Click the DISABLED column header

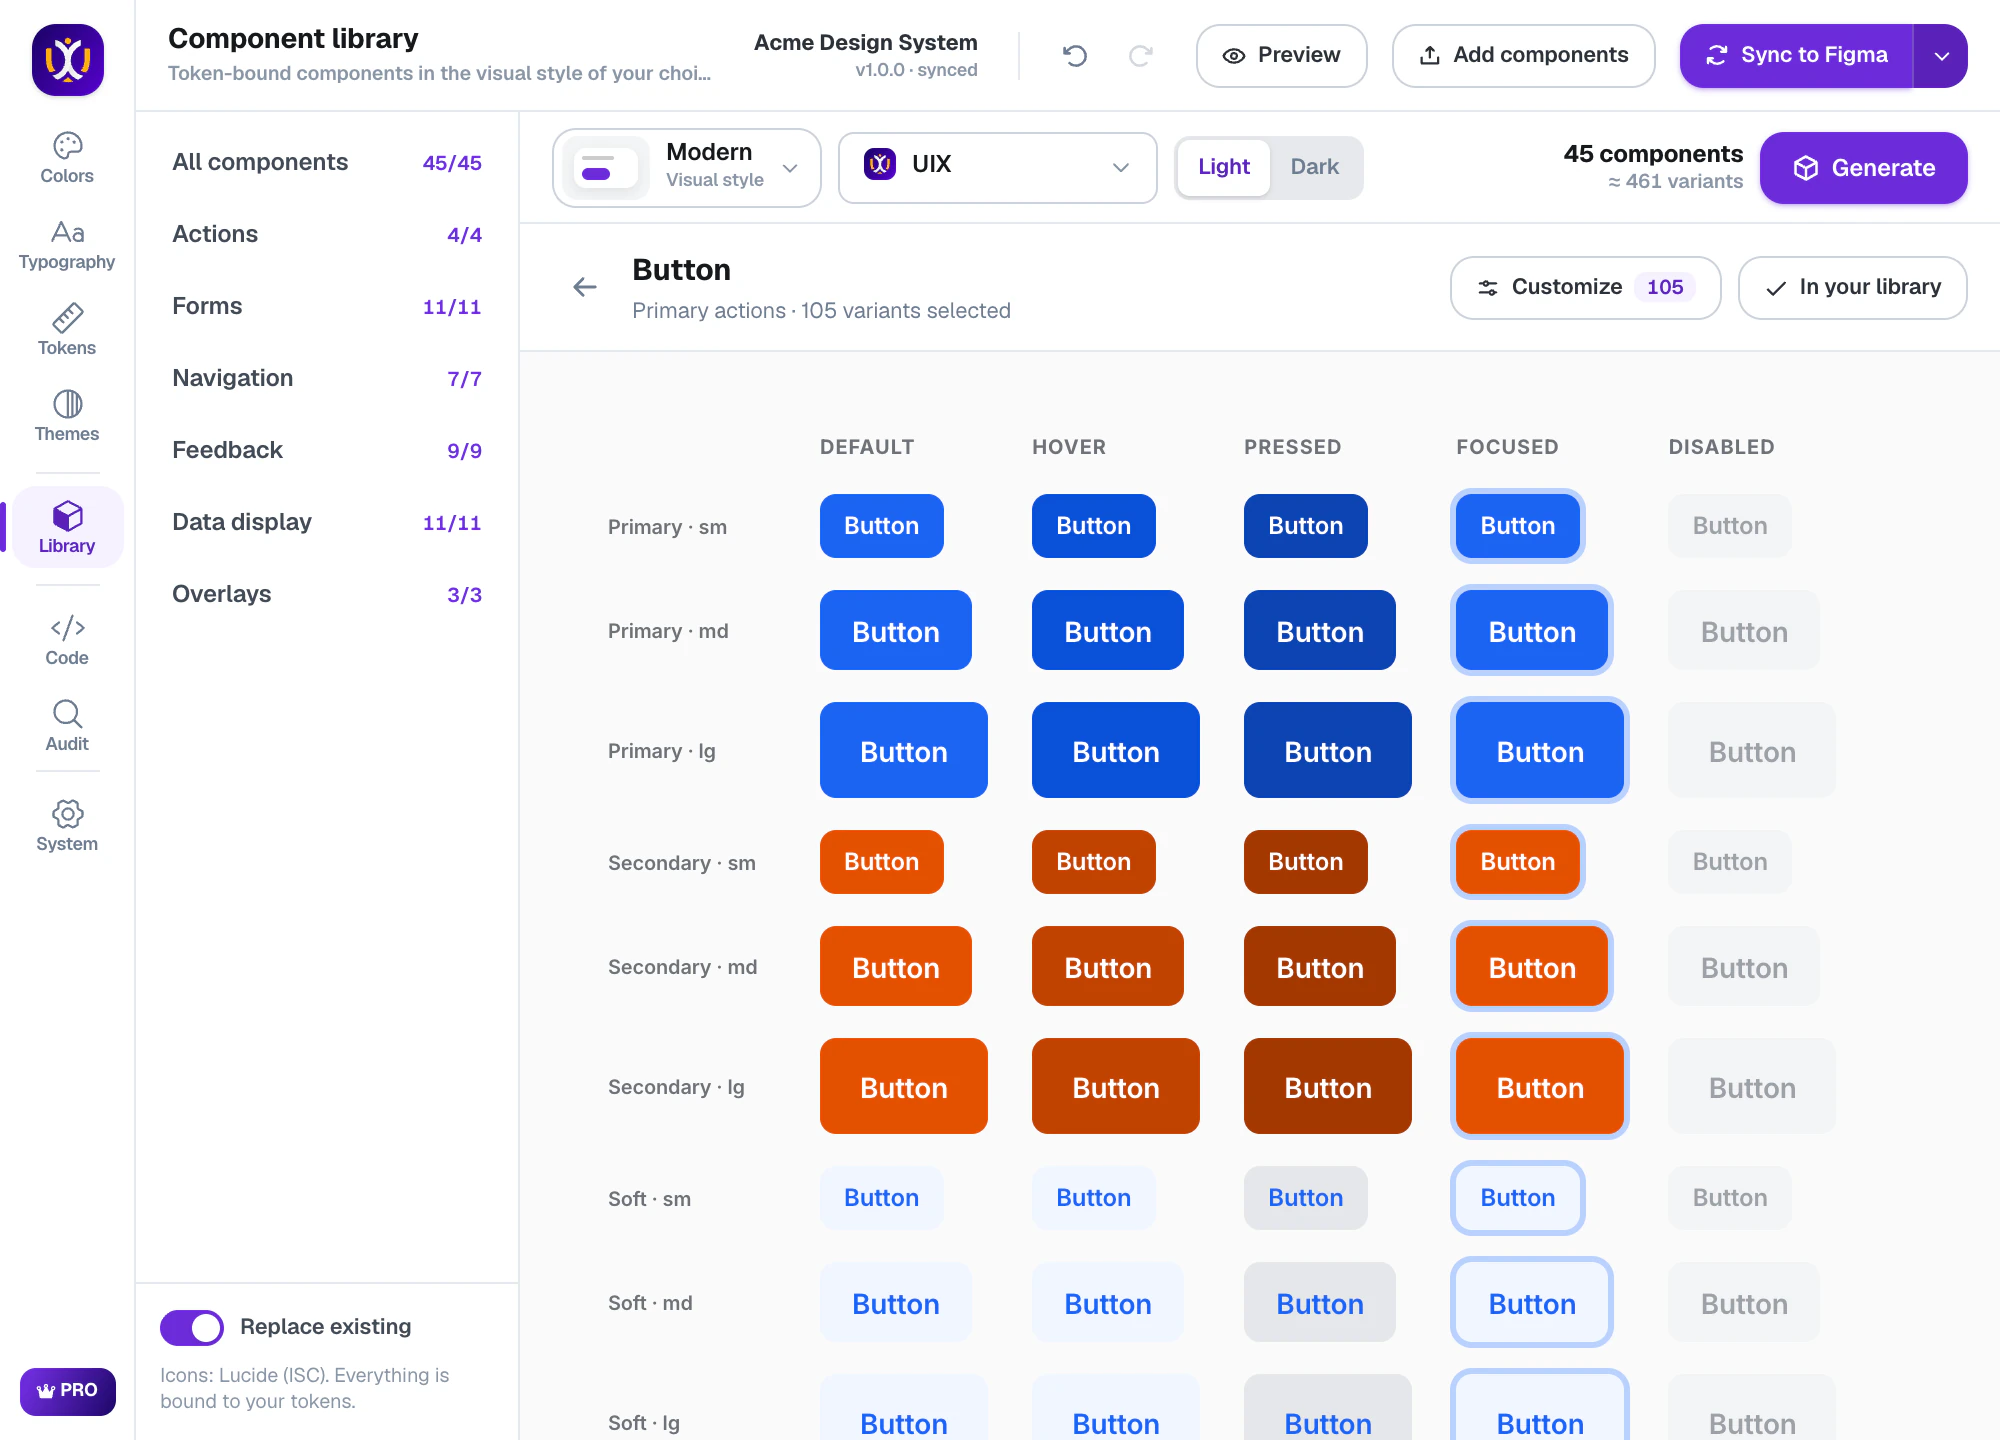[x=1721, y=447]
